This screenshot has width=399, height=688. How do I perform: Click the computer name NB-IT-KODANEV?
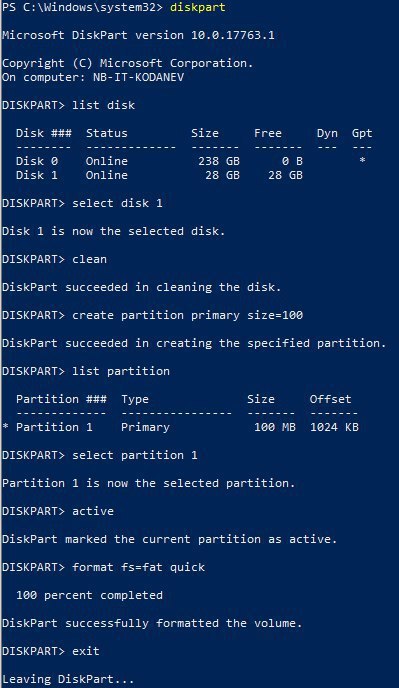click(138, 78)
